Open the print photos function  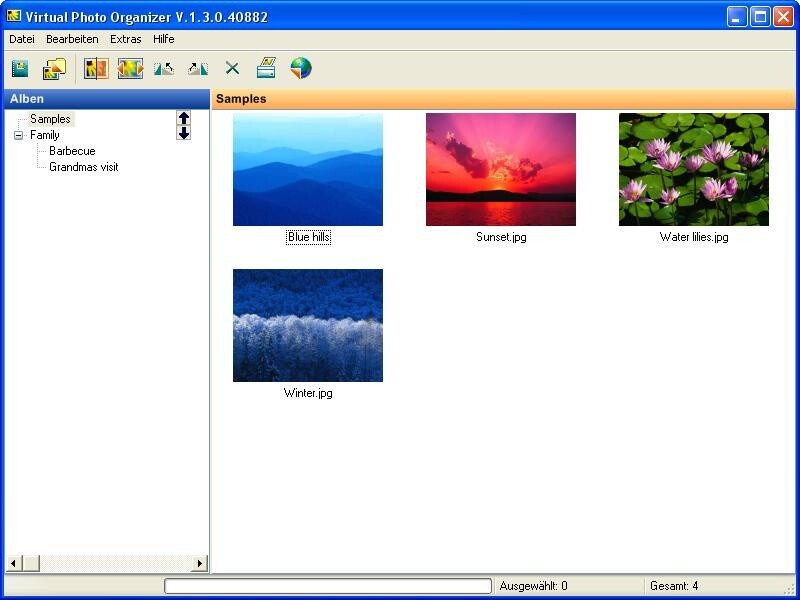point(265,68)
